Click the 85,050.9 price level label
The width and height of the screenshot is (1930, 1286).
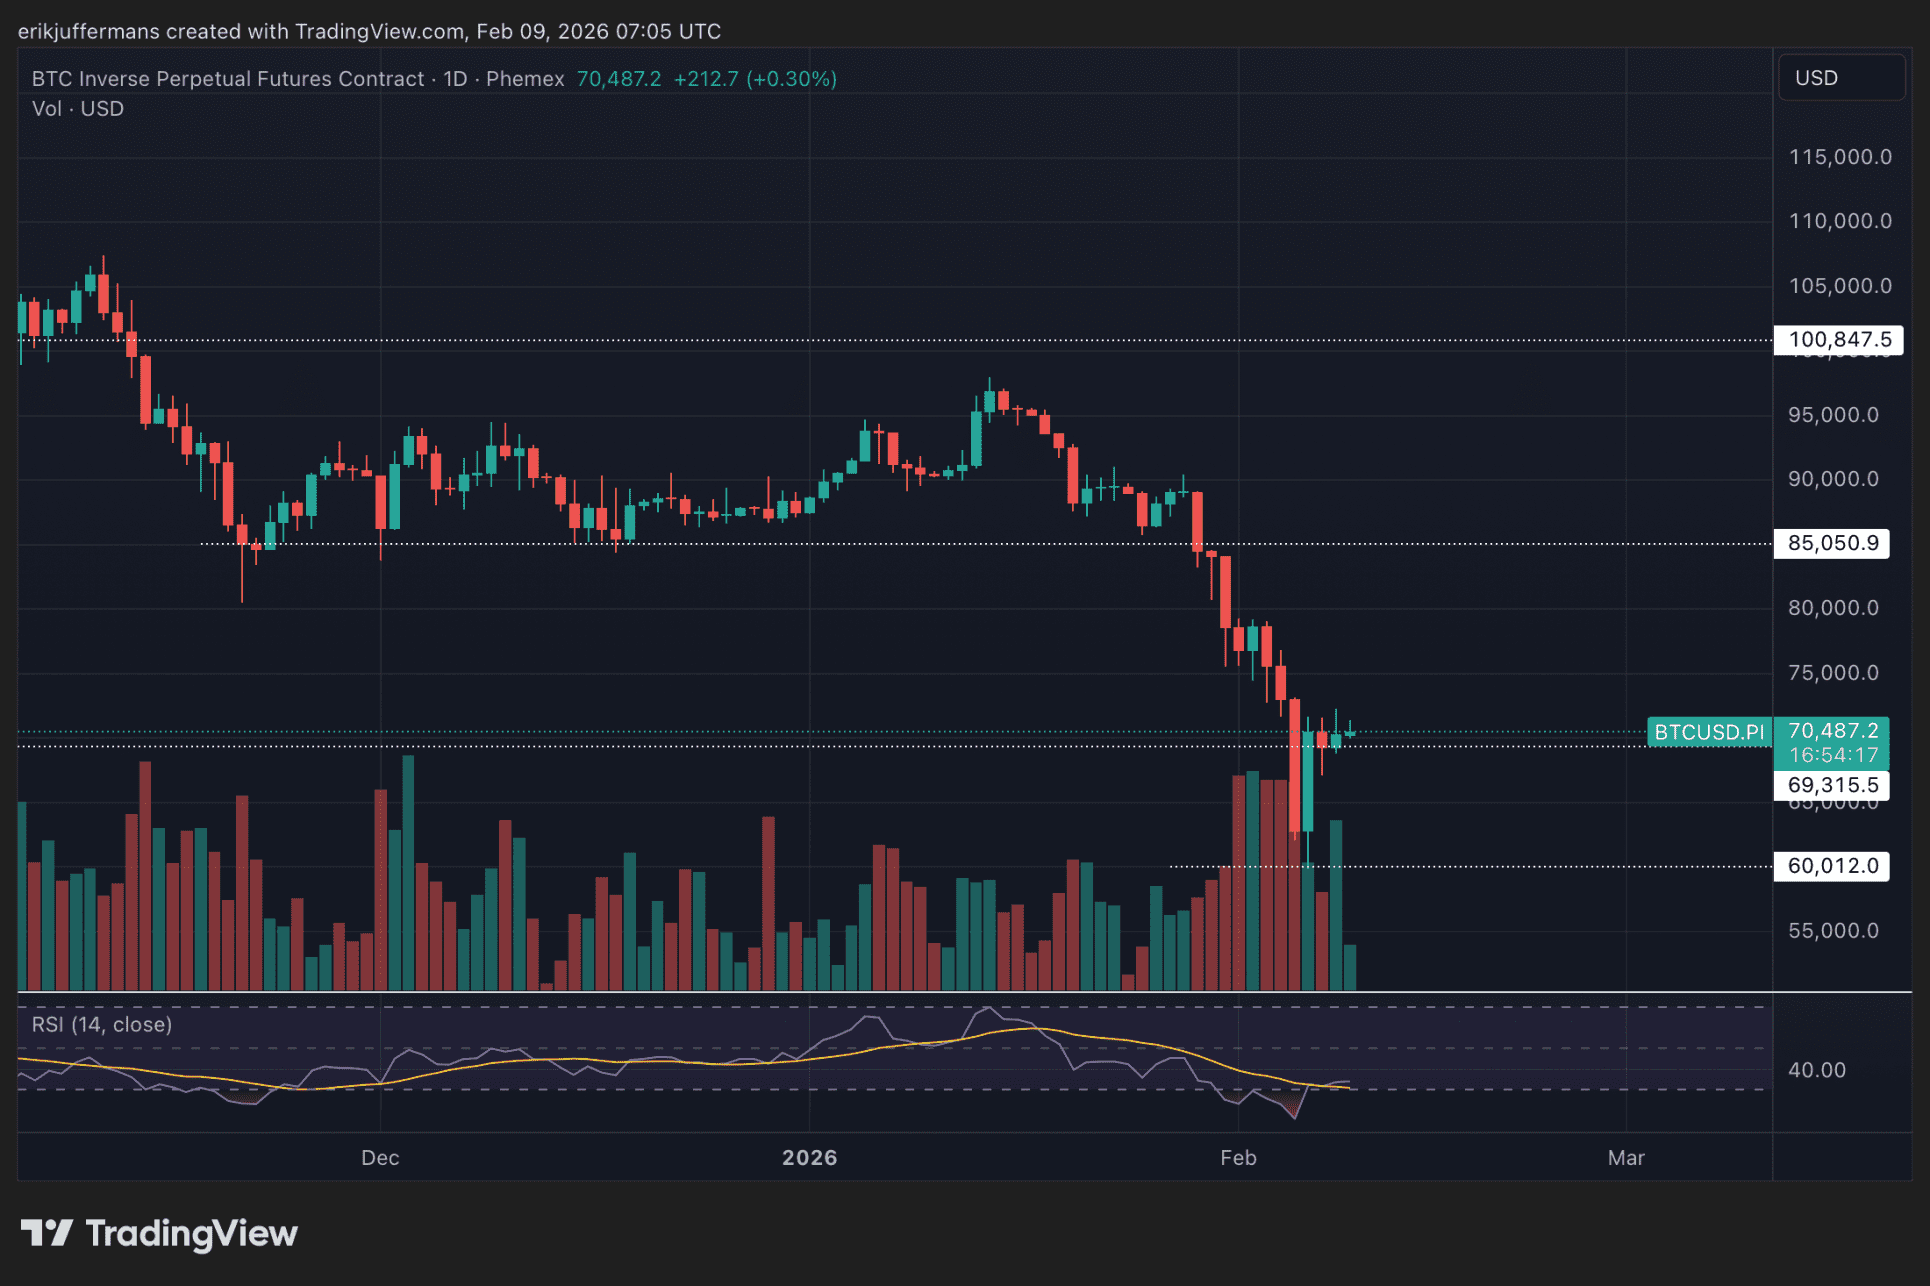pyautogui.click(x=1832, y=543)
